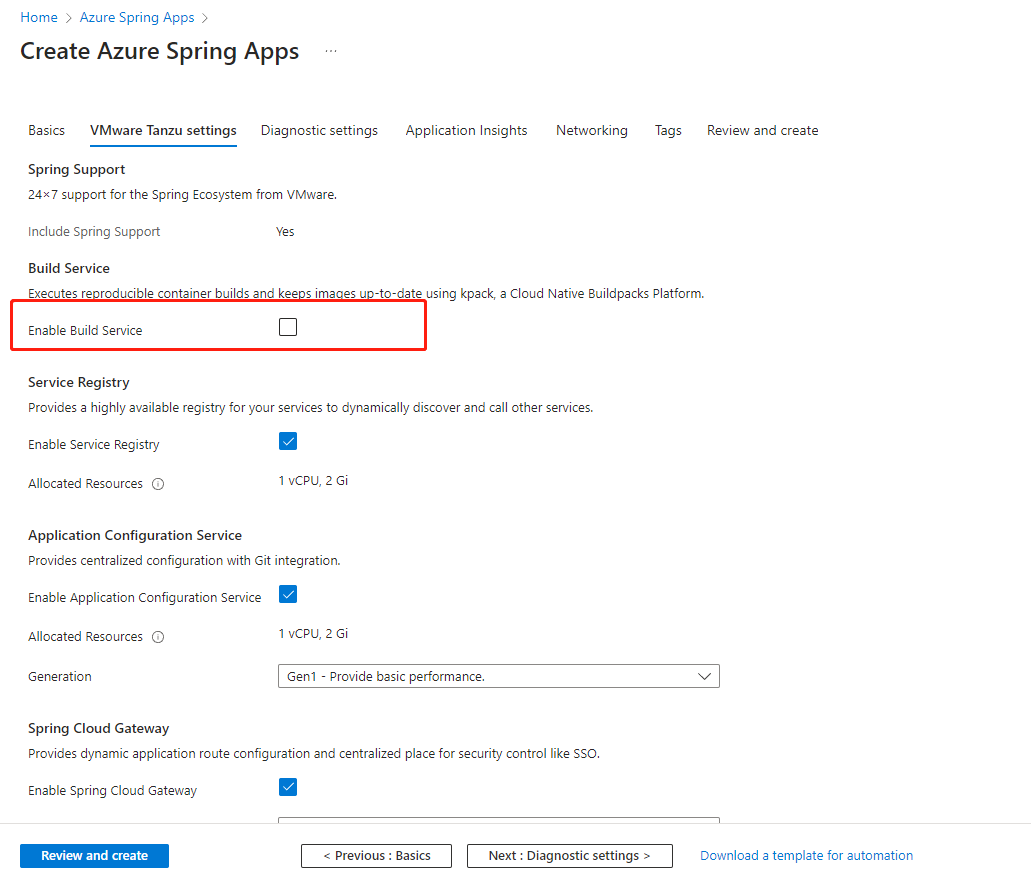Switch to the Basics tab

tap(46, 131)
